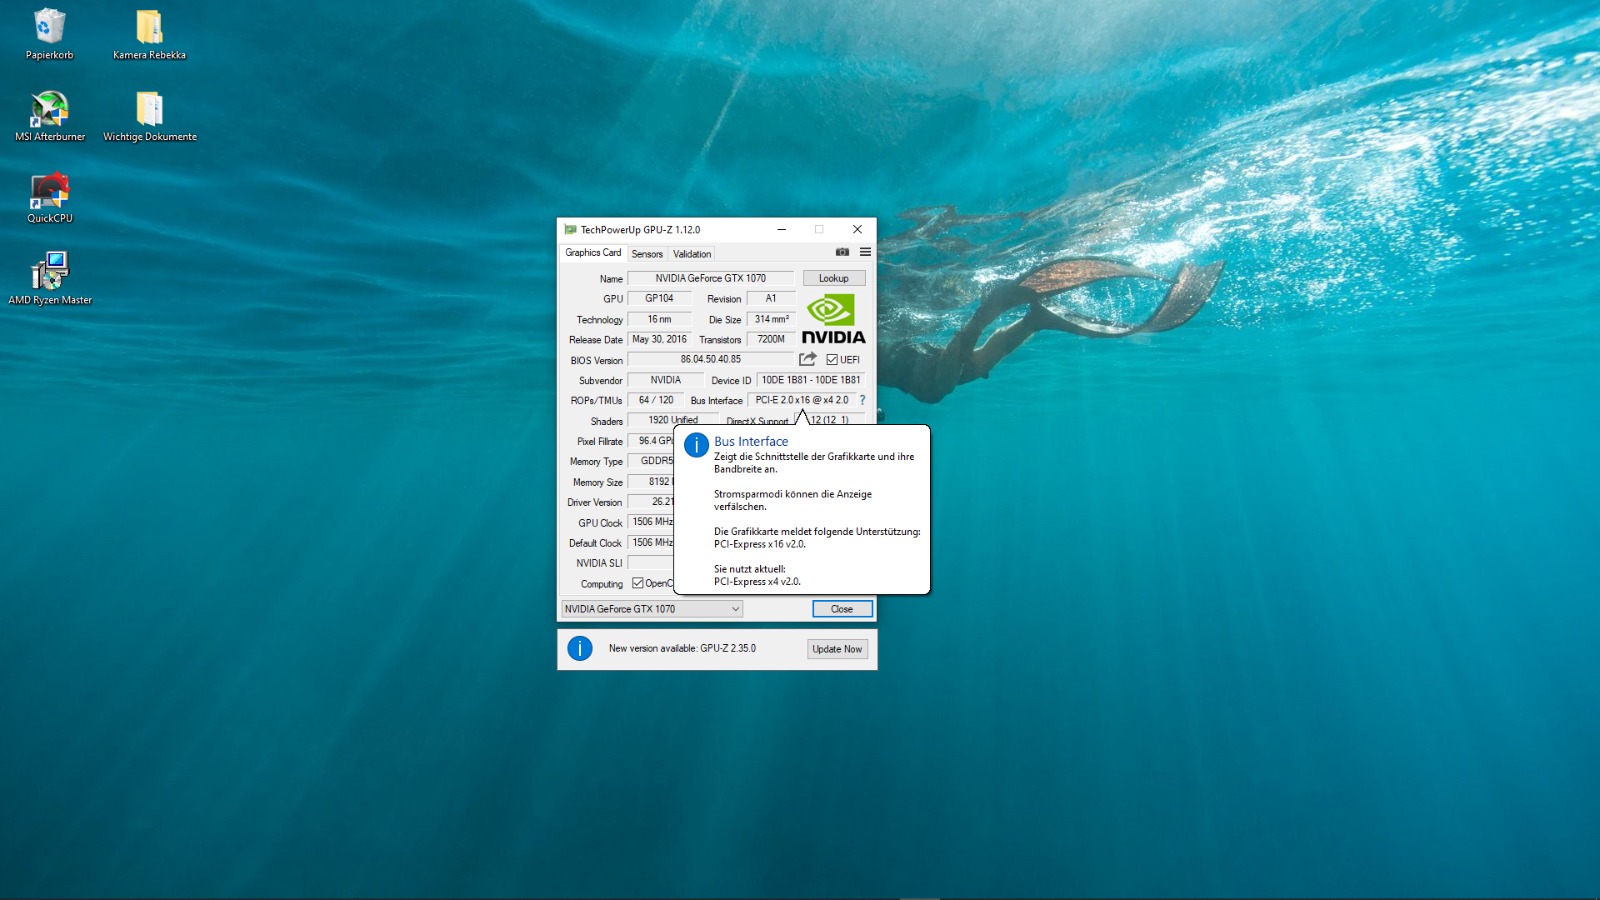Expand the NVIDIA GeForce GTX 1070 card dropdown
Viewport: 1600px width, 900px height.
pos(652,609)
